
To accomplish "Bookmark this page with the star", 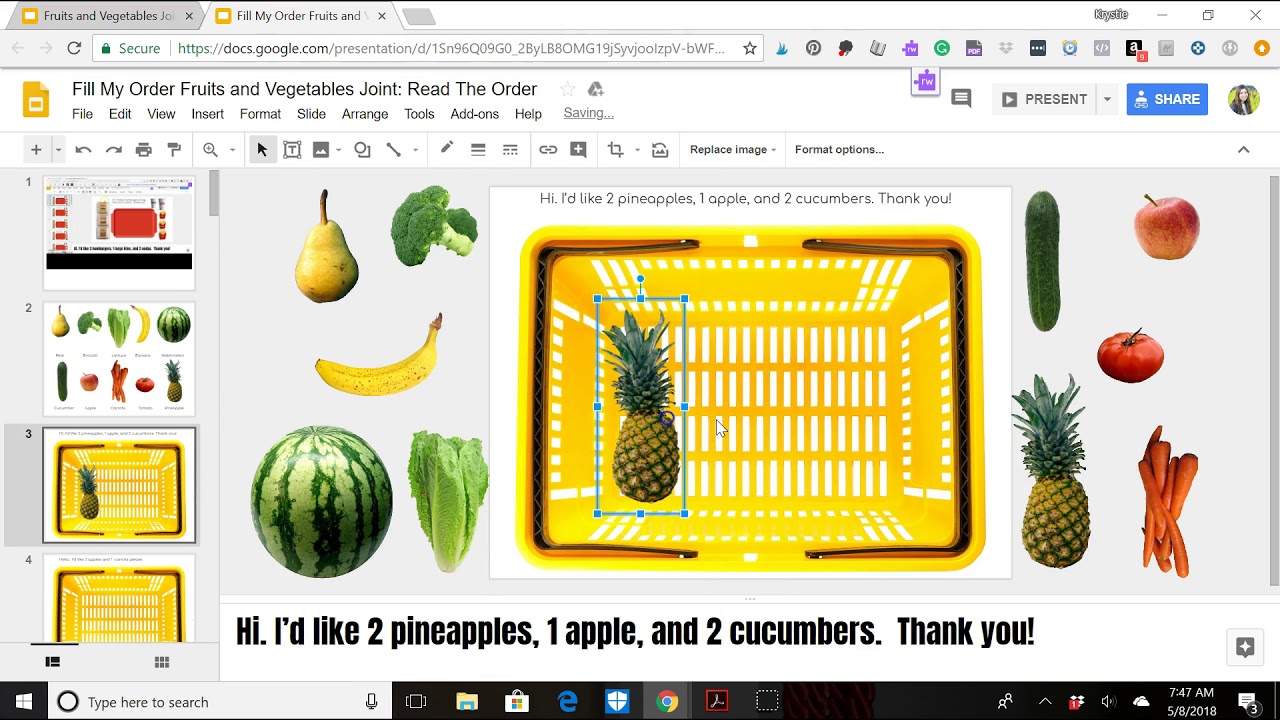I will [749, 48].
